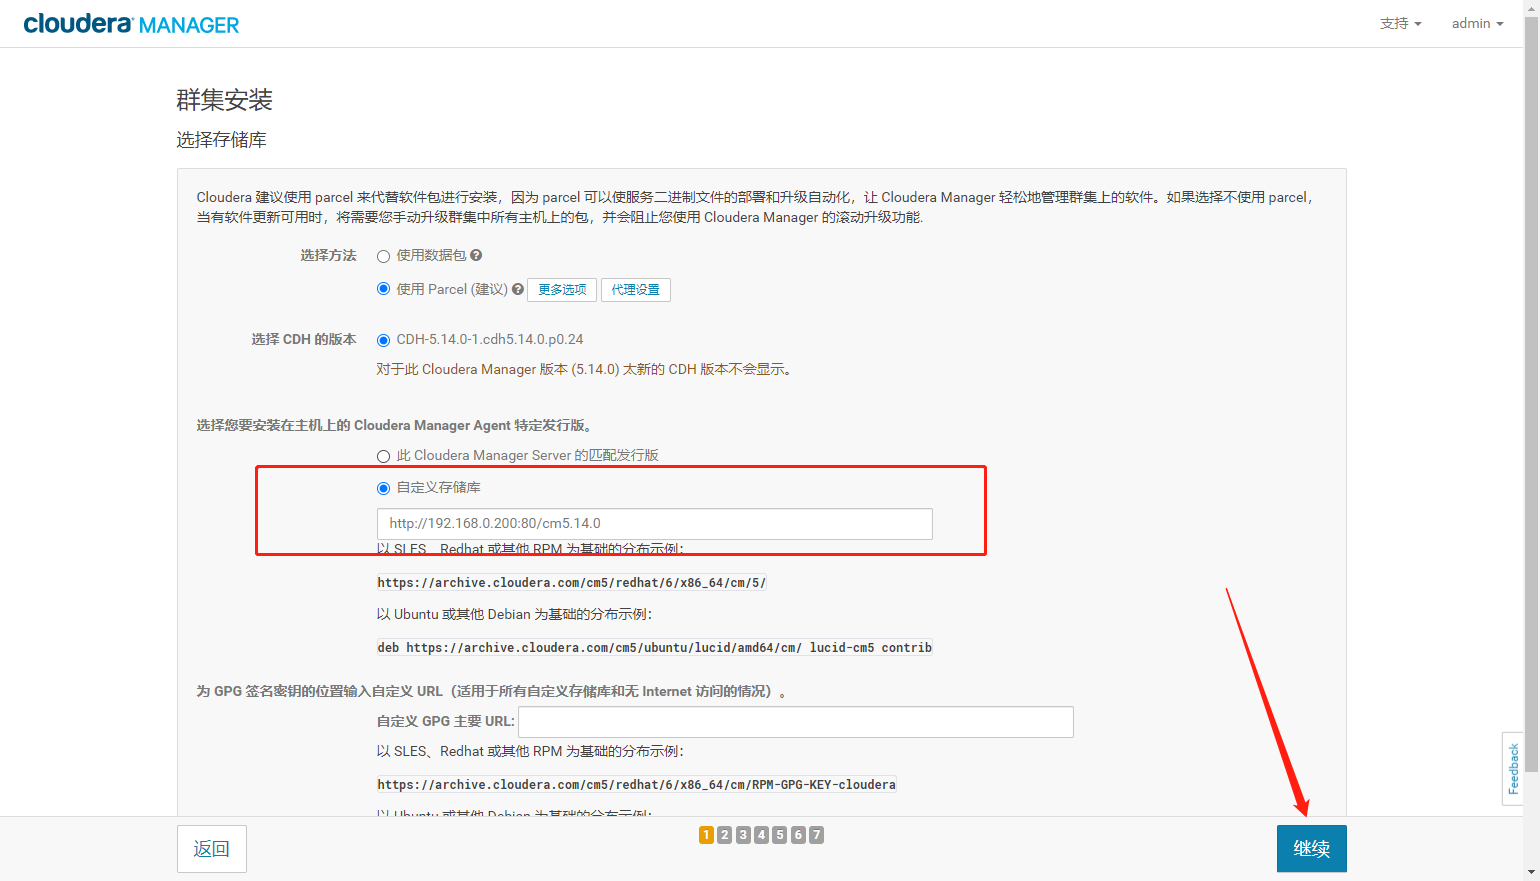Choose 此 Cloudera Manager Server 的匹配发行版 radio
This screenshot has height=881, width=1540.
tap(383, 456)
